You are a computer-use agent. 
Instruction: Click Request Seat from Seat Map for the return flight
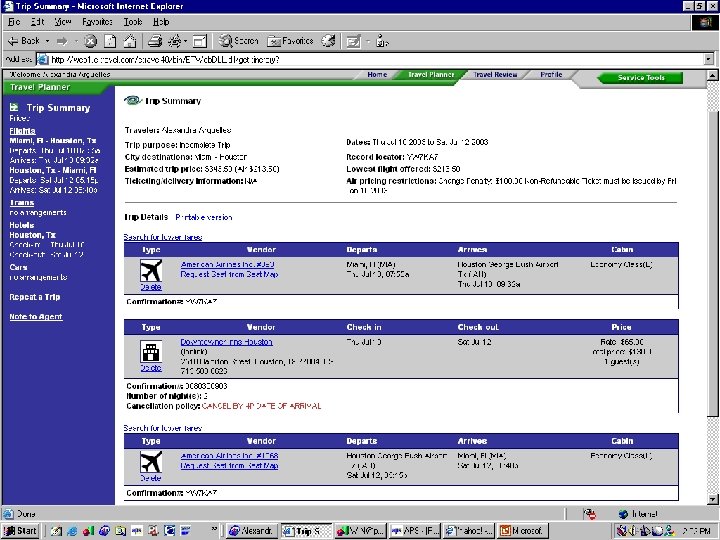230,466
